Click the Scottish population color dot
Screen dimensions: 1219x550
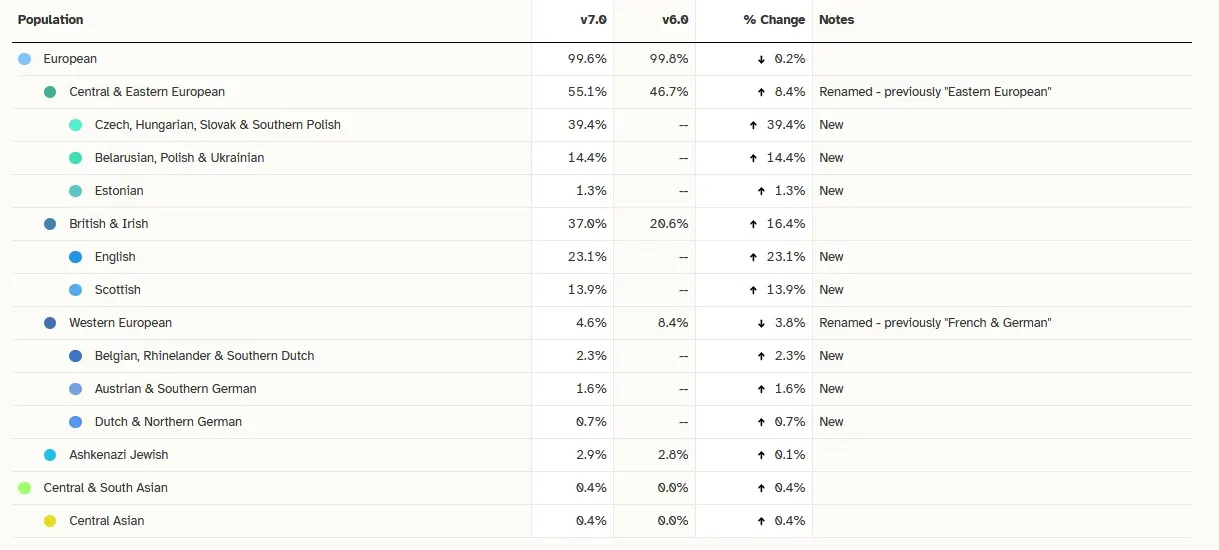76,290
